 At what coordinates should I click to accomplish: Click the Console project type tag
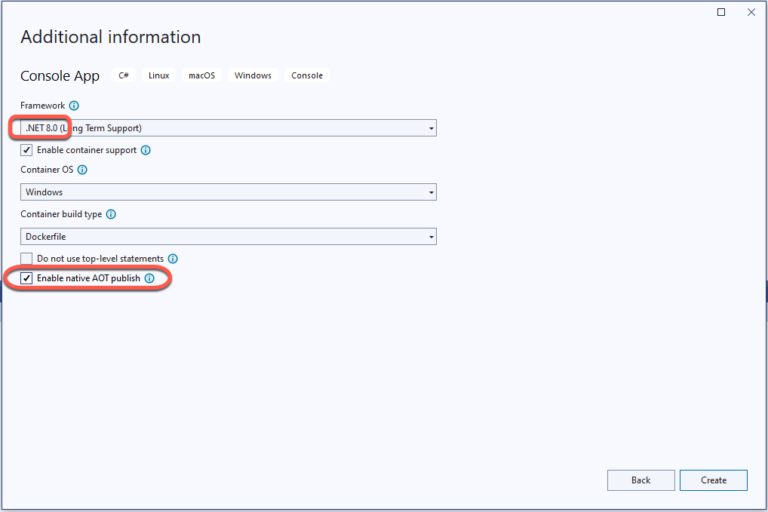point(307,76)
